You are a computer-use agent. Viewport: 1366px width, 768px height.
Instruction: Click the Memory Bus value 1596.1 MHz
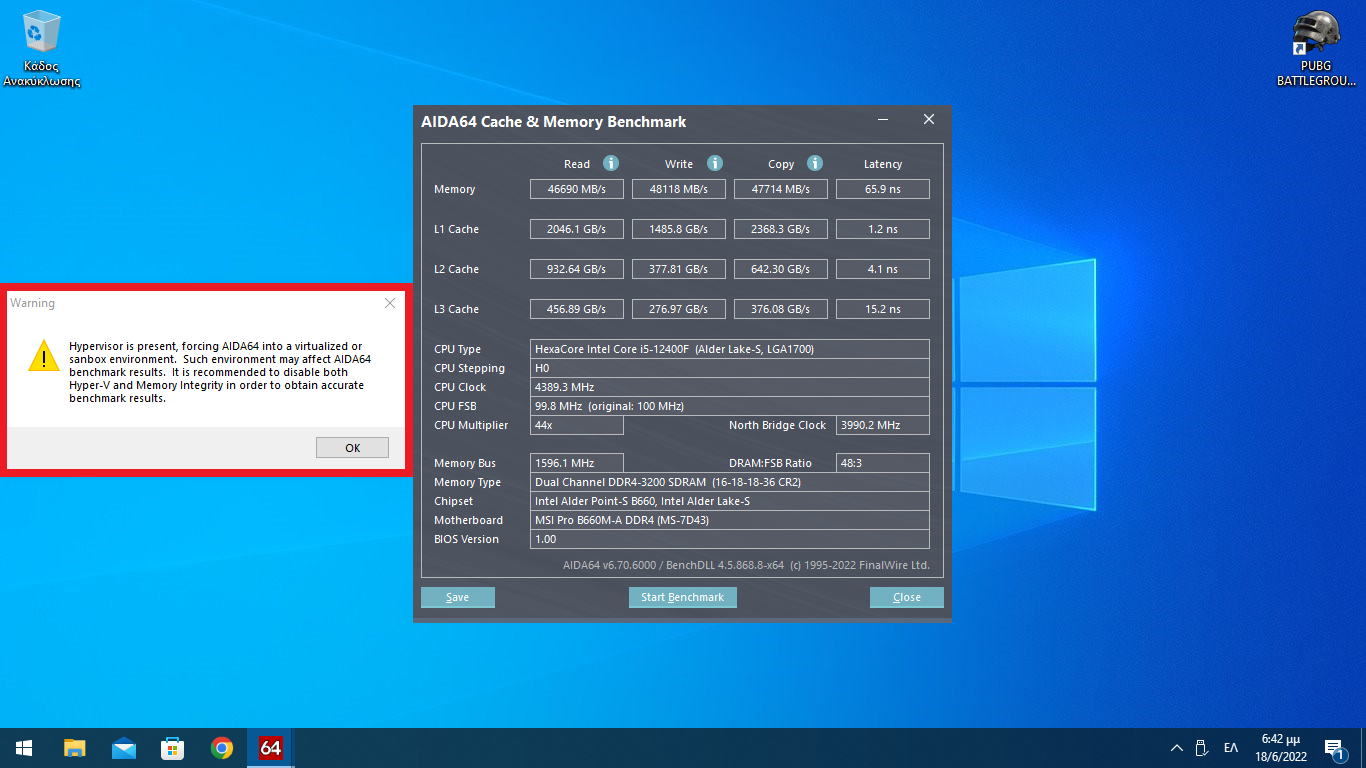577,463
